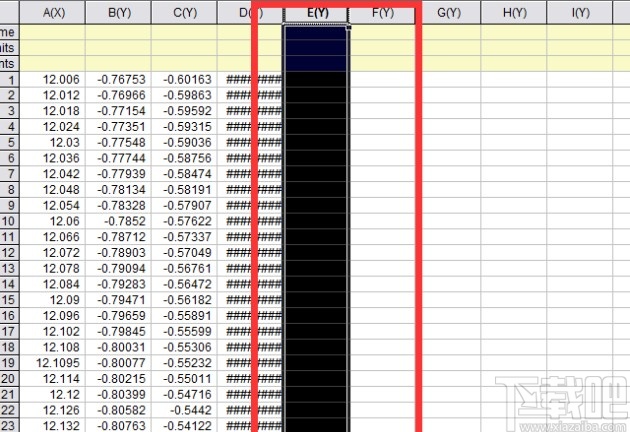
Task: Click cell with value -0.57337
Action: 184,237
